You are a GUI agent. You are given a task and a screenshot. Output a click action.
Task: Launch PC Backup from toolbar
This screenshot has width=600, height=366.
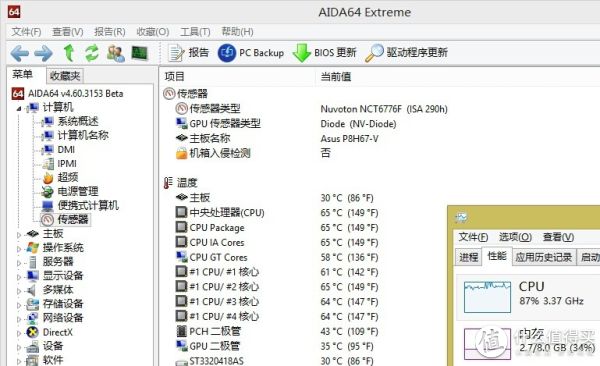point(251,53)
